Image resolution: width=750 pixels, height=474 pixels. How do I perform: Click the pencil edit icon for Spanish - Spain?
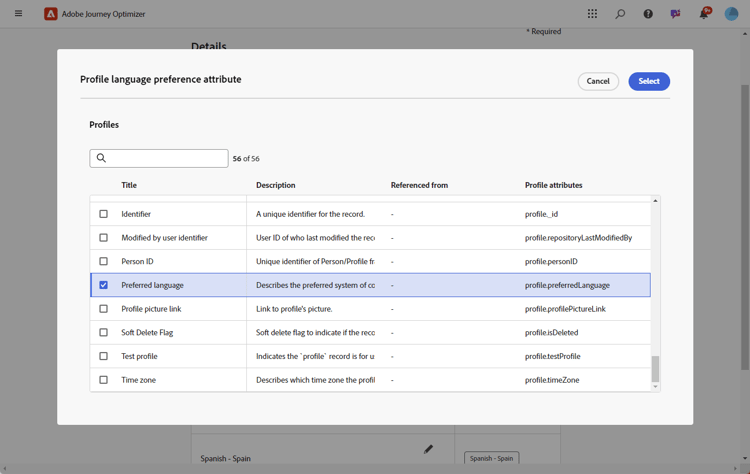(x=428, y=450)
